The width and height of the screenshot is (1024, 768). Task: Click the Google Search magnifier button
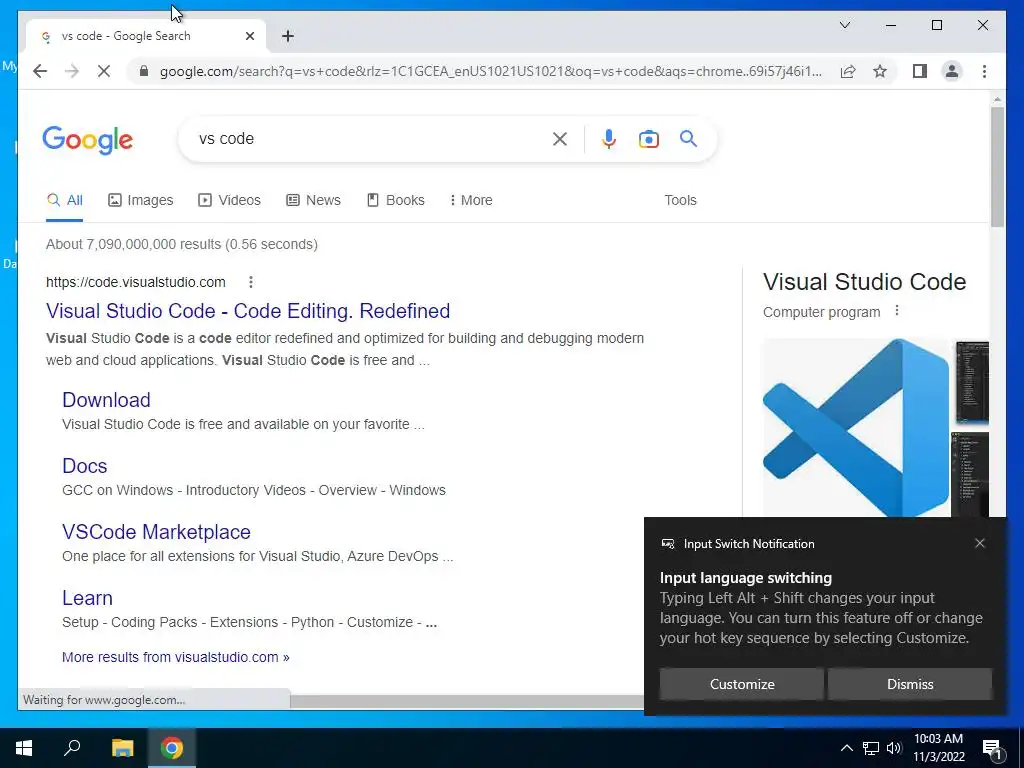tap(688, 138)
